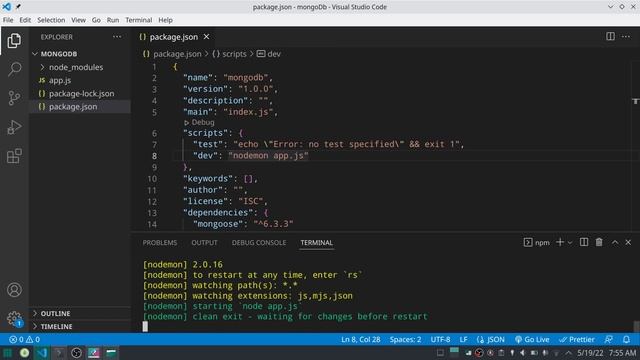Click the dev breadcrumb segment
The width and height of the screenshot is (640, 360).
(269, 54)
